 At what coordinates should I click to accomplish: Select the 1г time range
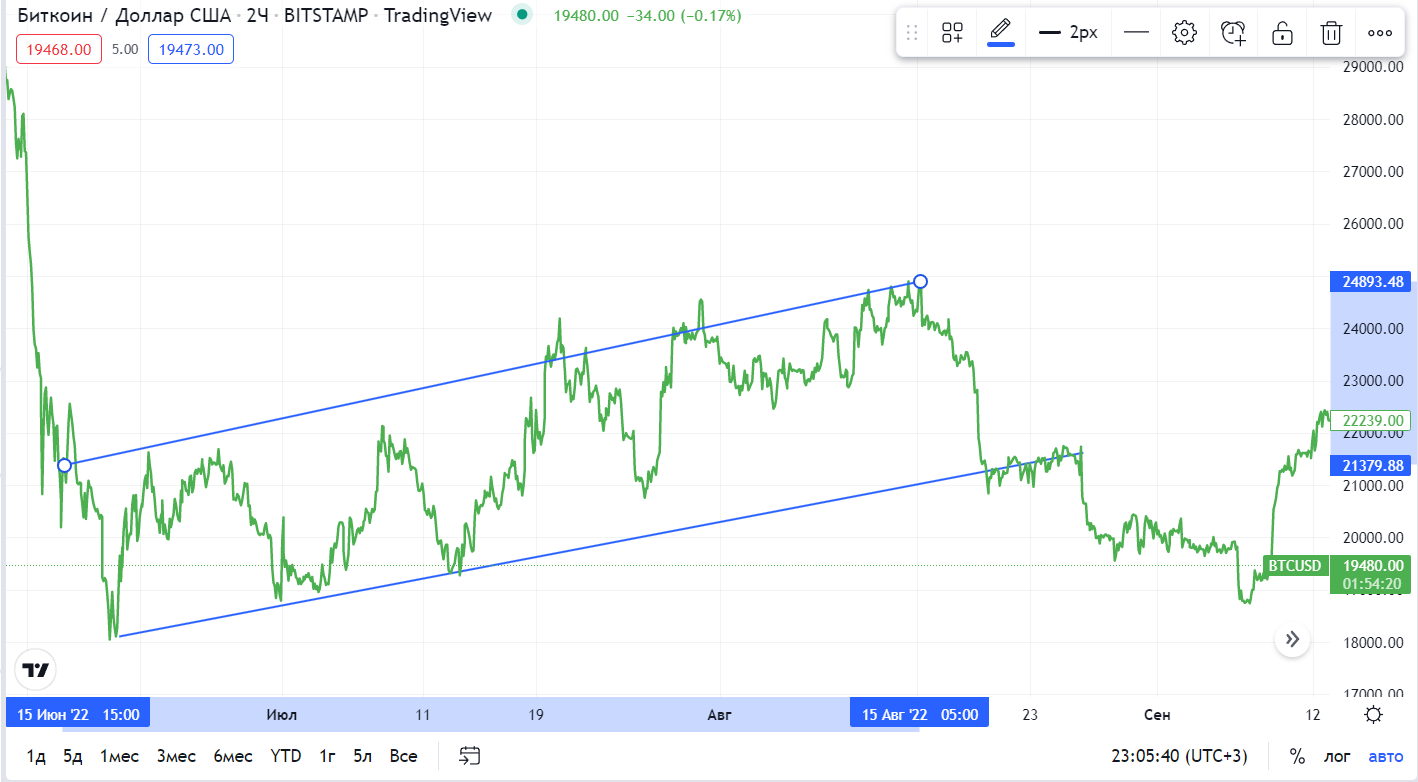(327, 756)
